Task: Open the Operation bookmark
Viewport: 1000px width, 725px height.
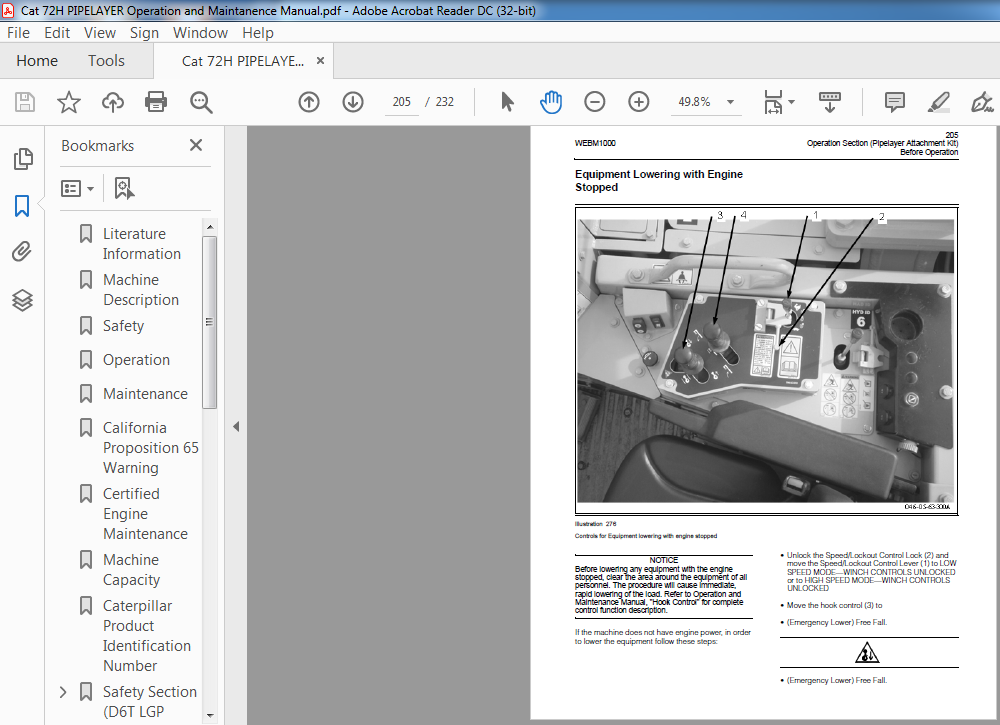Action: point(136,360)
